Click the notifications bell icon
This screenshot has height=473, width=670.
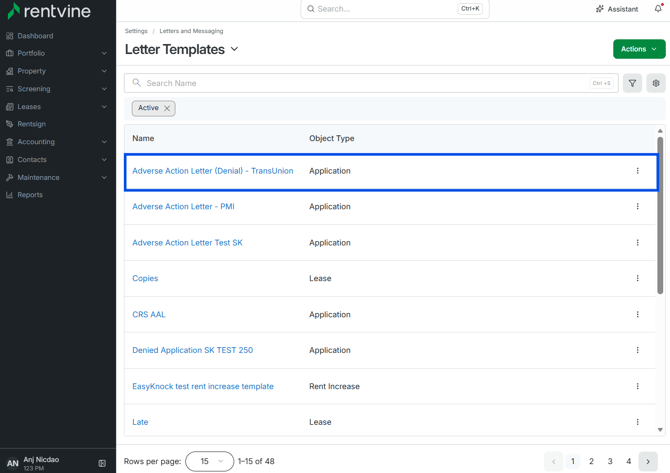[x=658, y=9]
